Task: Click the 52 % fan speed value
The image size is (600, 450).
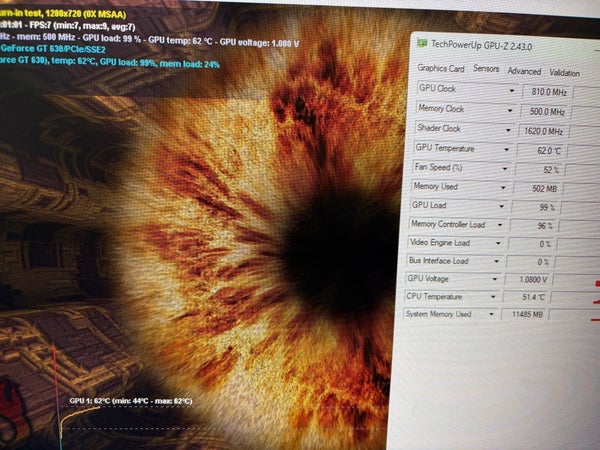Action: 539,170
